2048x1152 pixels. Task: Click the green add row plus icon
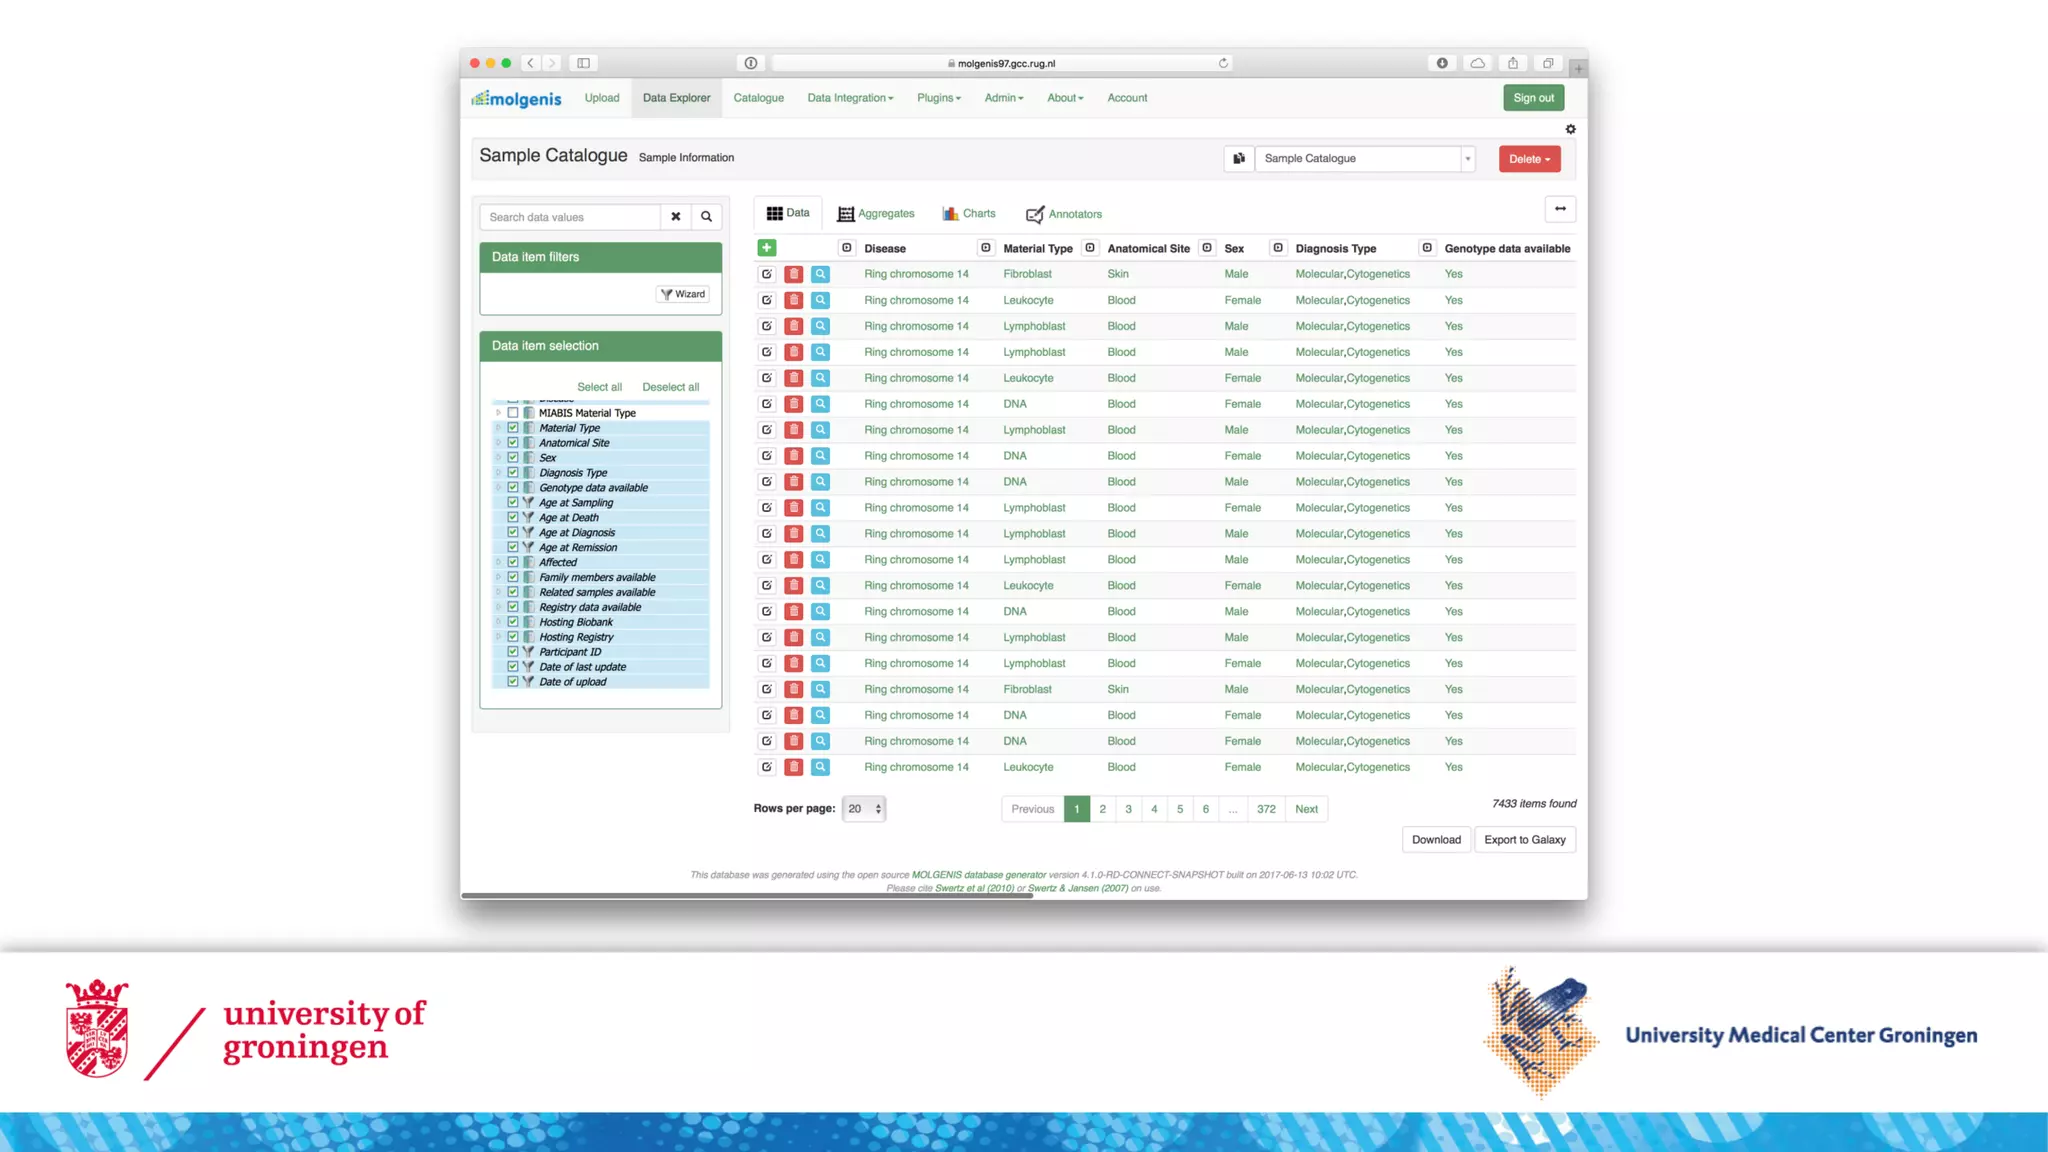tap(767, 248)
